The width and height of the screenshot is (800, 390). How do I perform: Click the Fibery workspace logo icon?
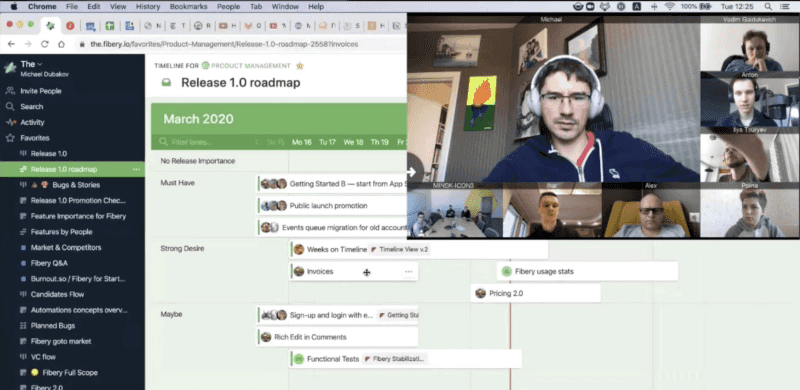click(x=10, y=67)
